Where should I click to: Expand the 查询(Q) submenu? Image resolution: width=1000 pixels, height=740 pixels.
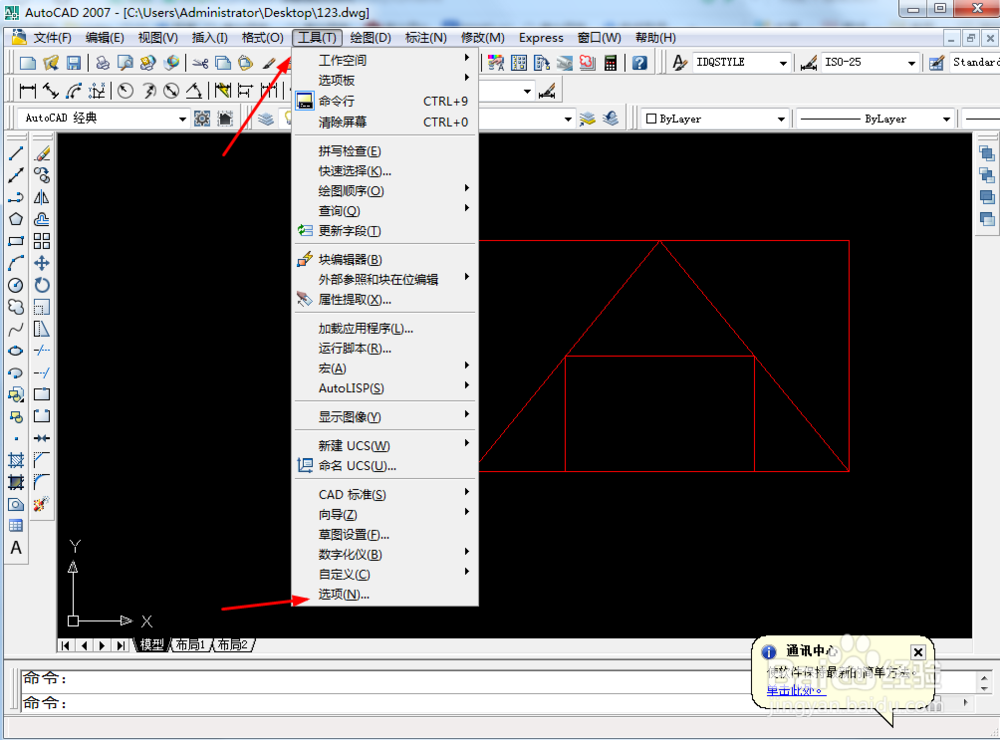[x=385, y=211]
